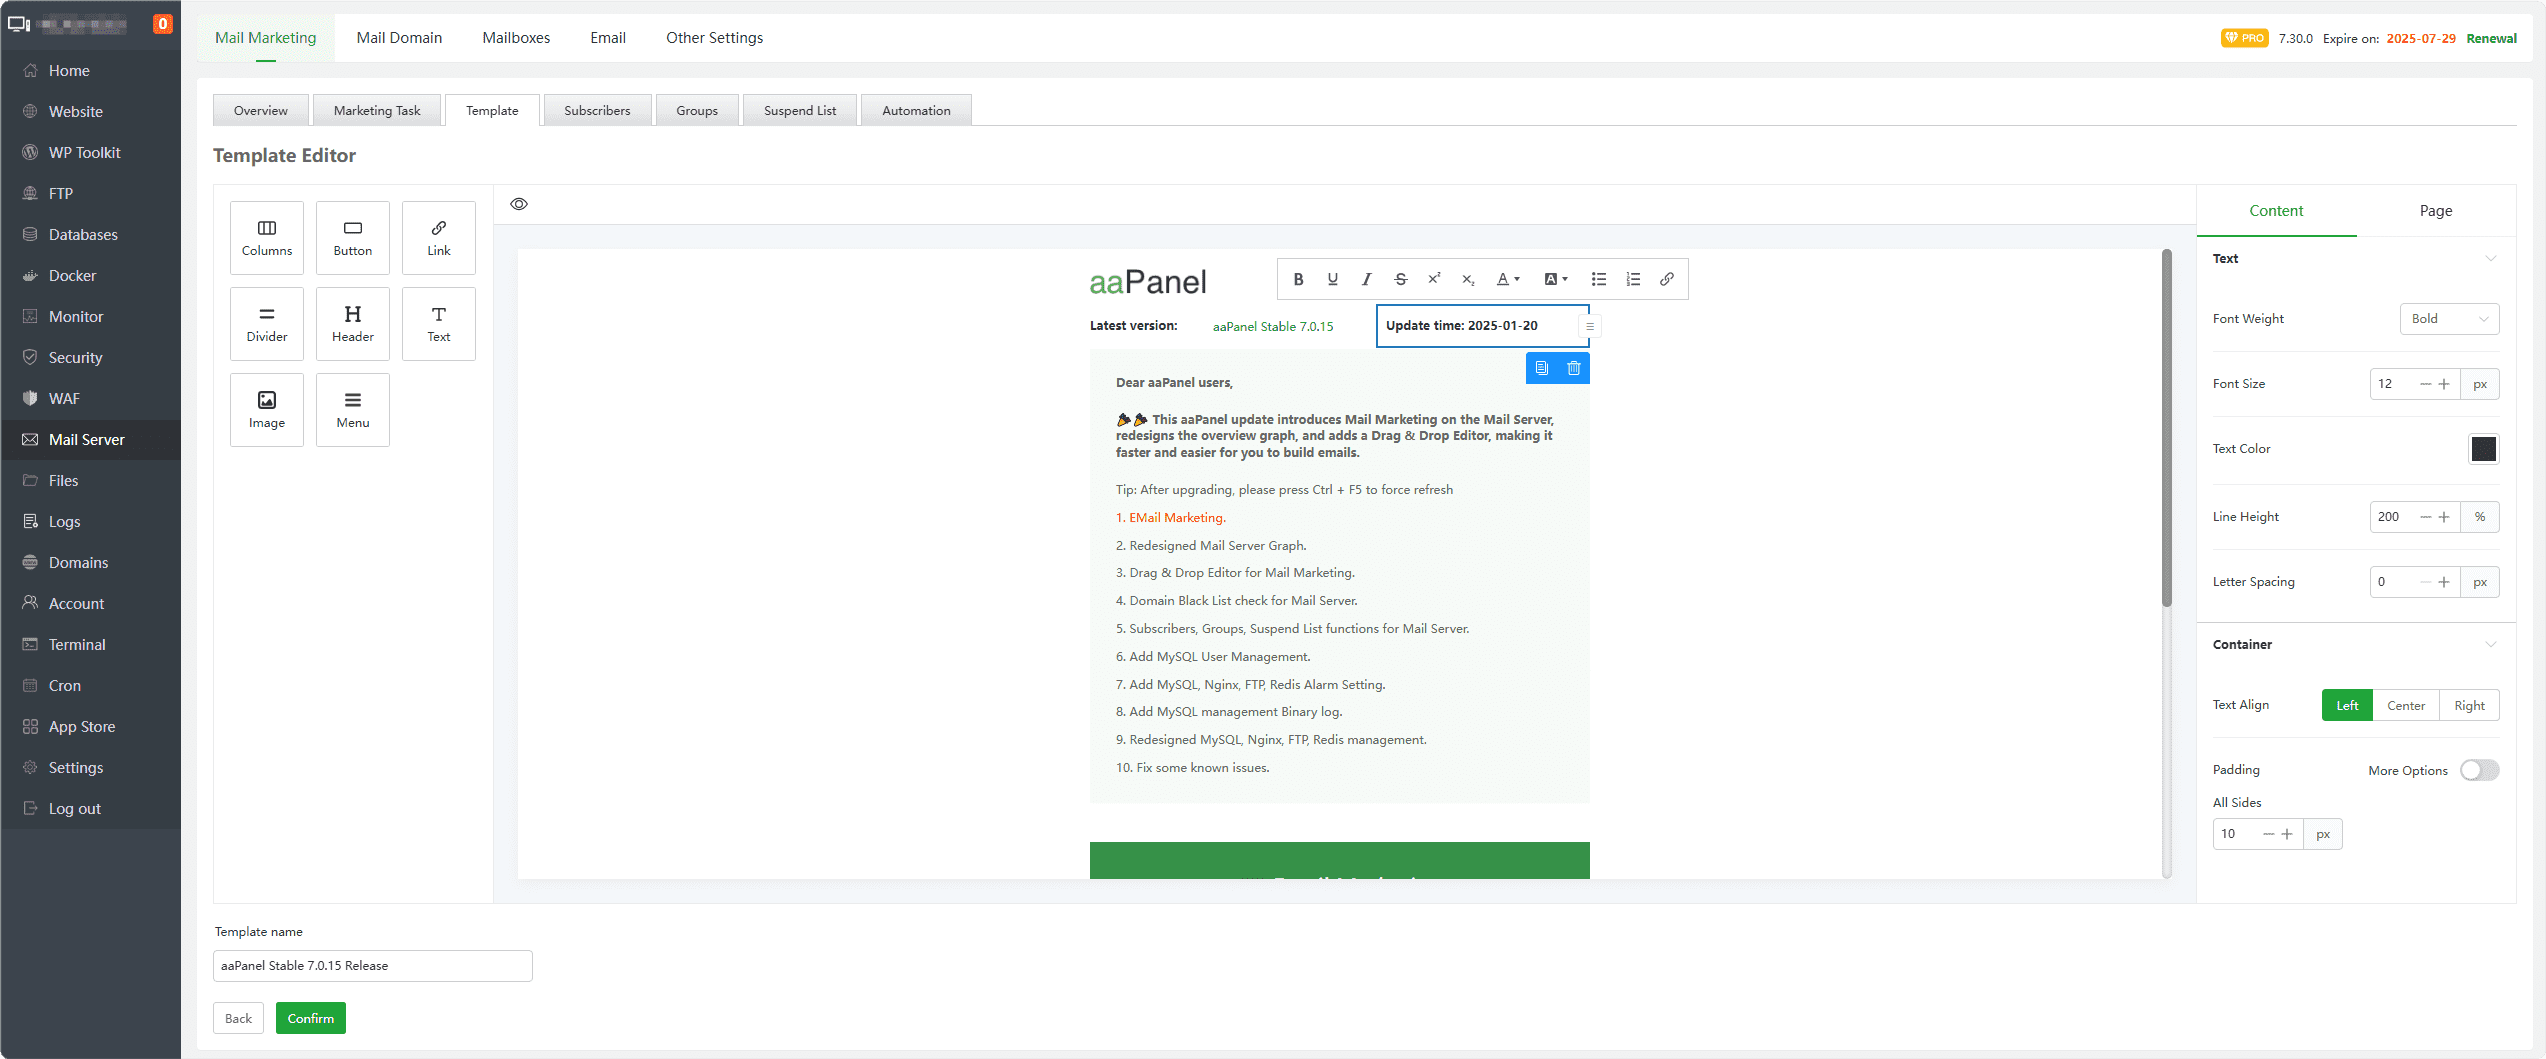Select the "1. EMail Marketing." list line
Screen dimensions: 2546x1059
click(1171, 518)
